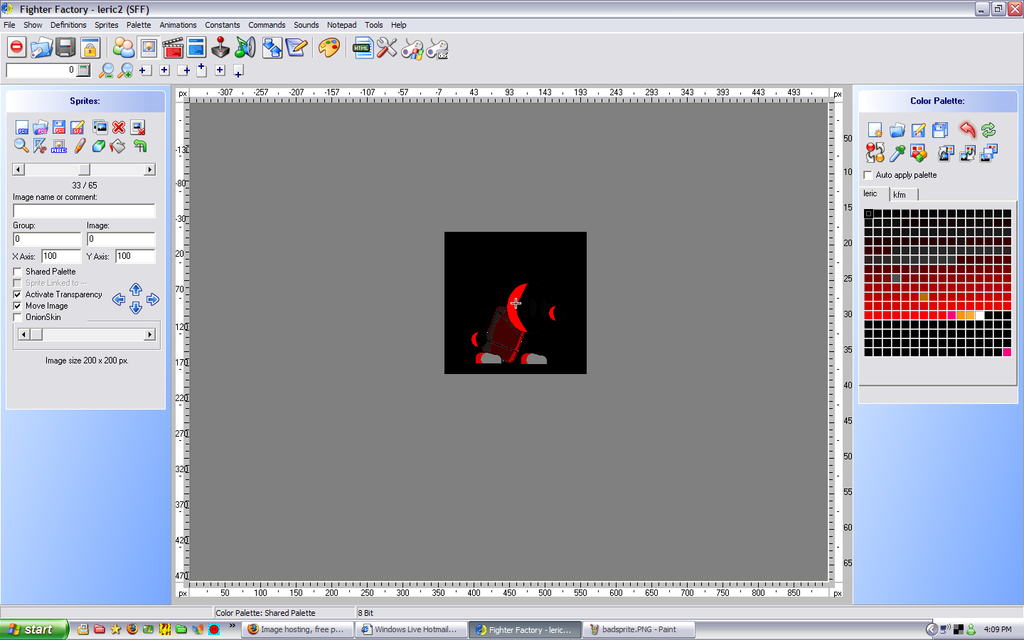The width and height of the screenshot is (1024, 640).
Task: Click the Windows Start button
Action: 33,630
